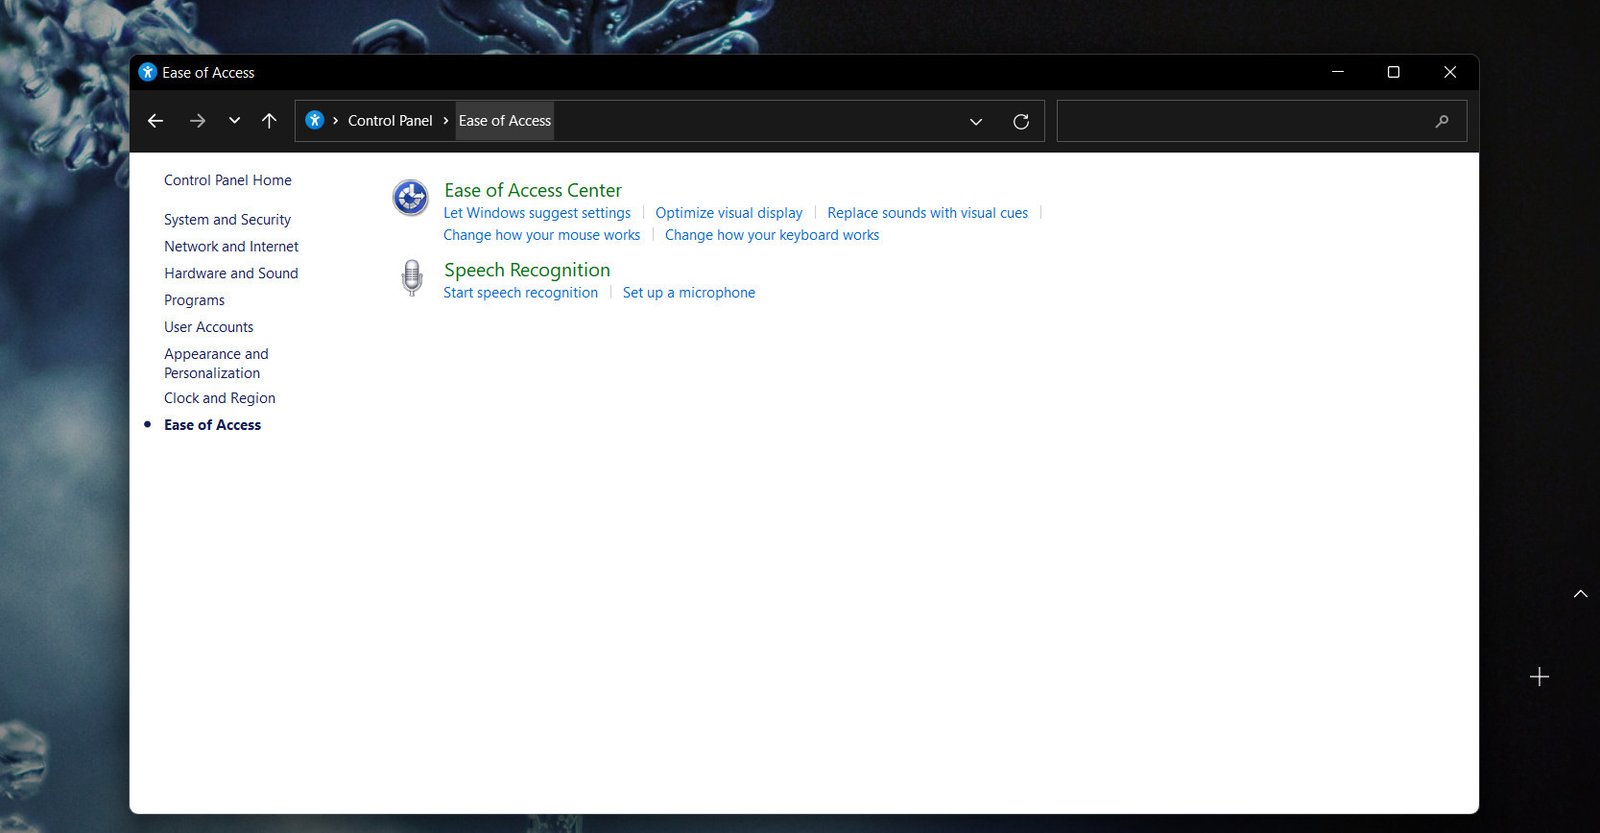The width and height of the screenshot is (1600, 833).
Task: Go up one level with up arrow
Action: click(269, 121)
